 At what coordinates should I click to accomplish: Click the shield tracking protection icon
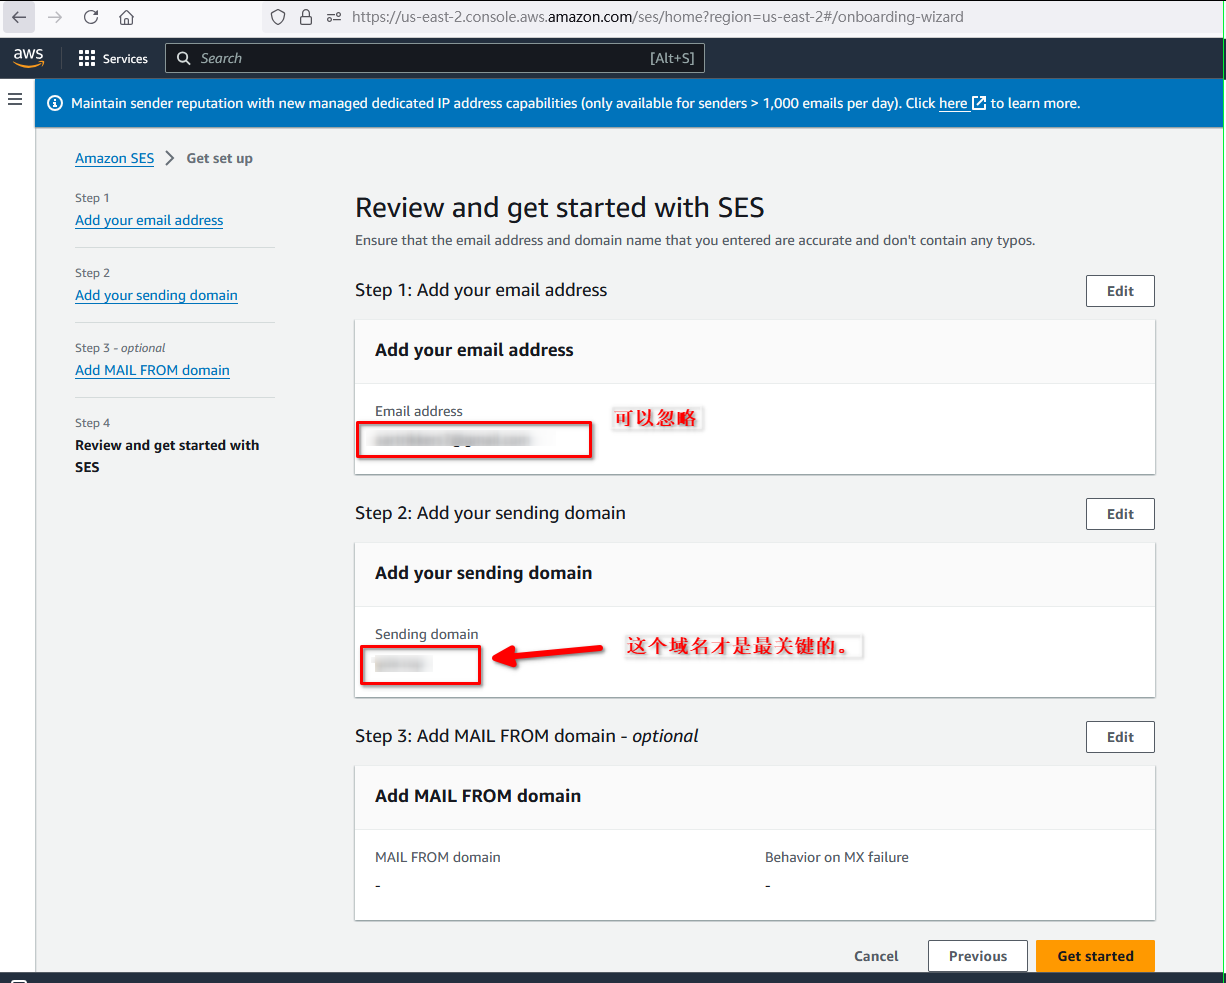tap(278, 17)
